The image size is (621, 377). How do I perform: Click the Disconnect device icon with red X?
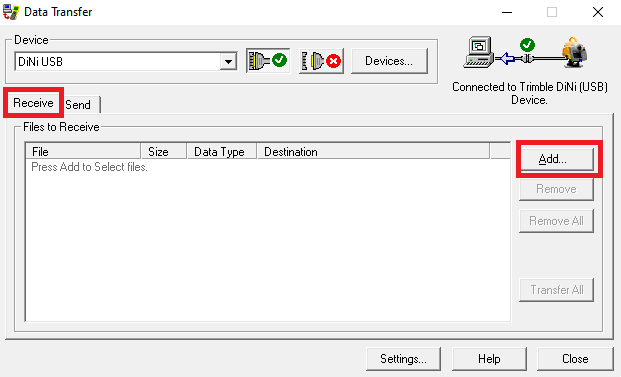click(x=321, y=61)
